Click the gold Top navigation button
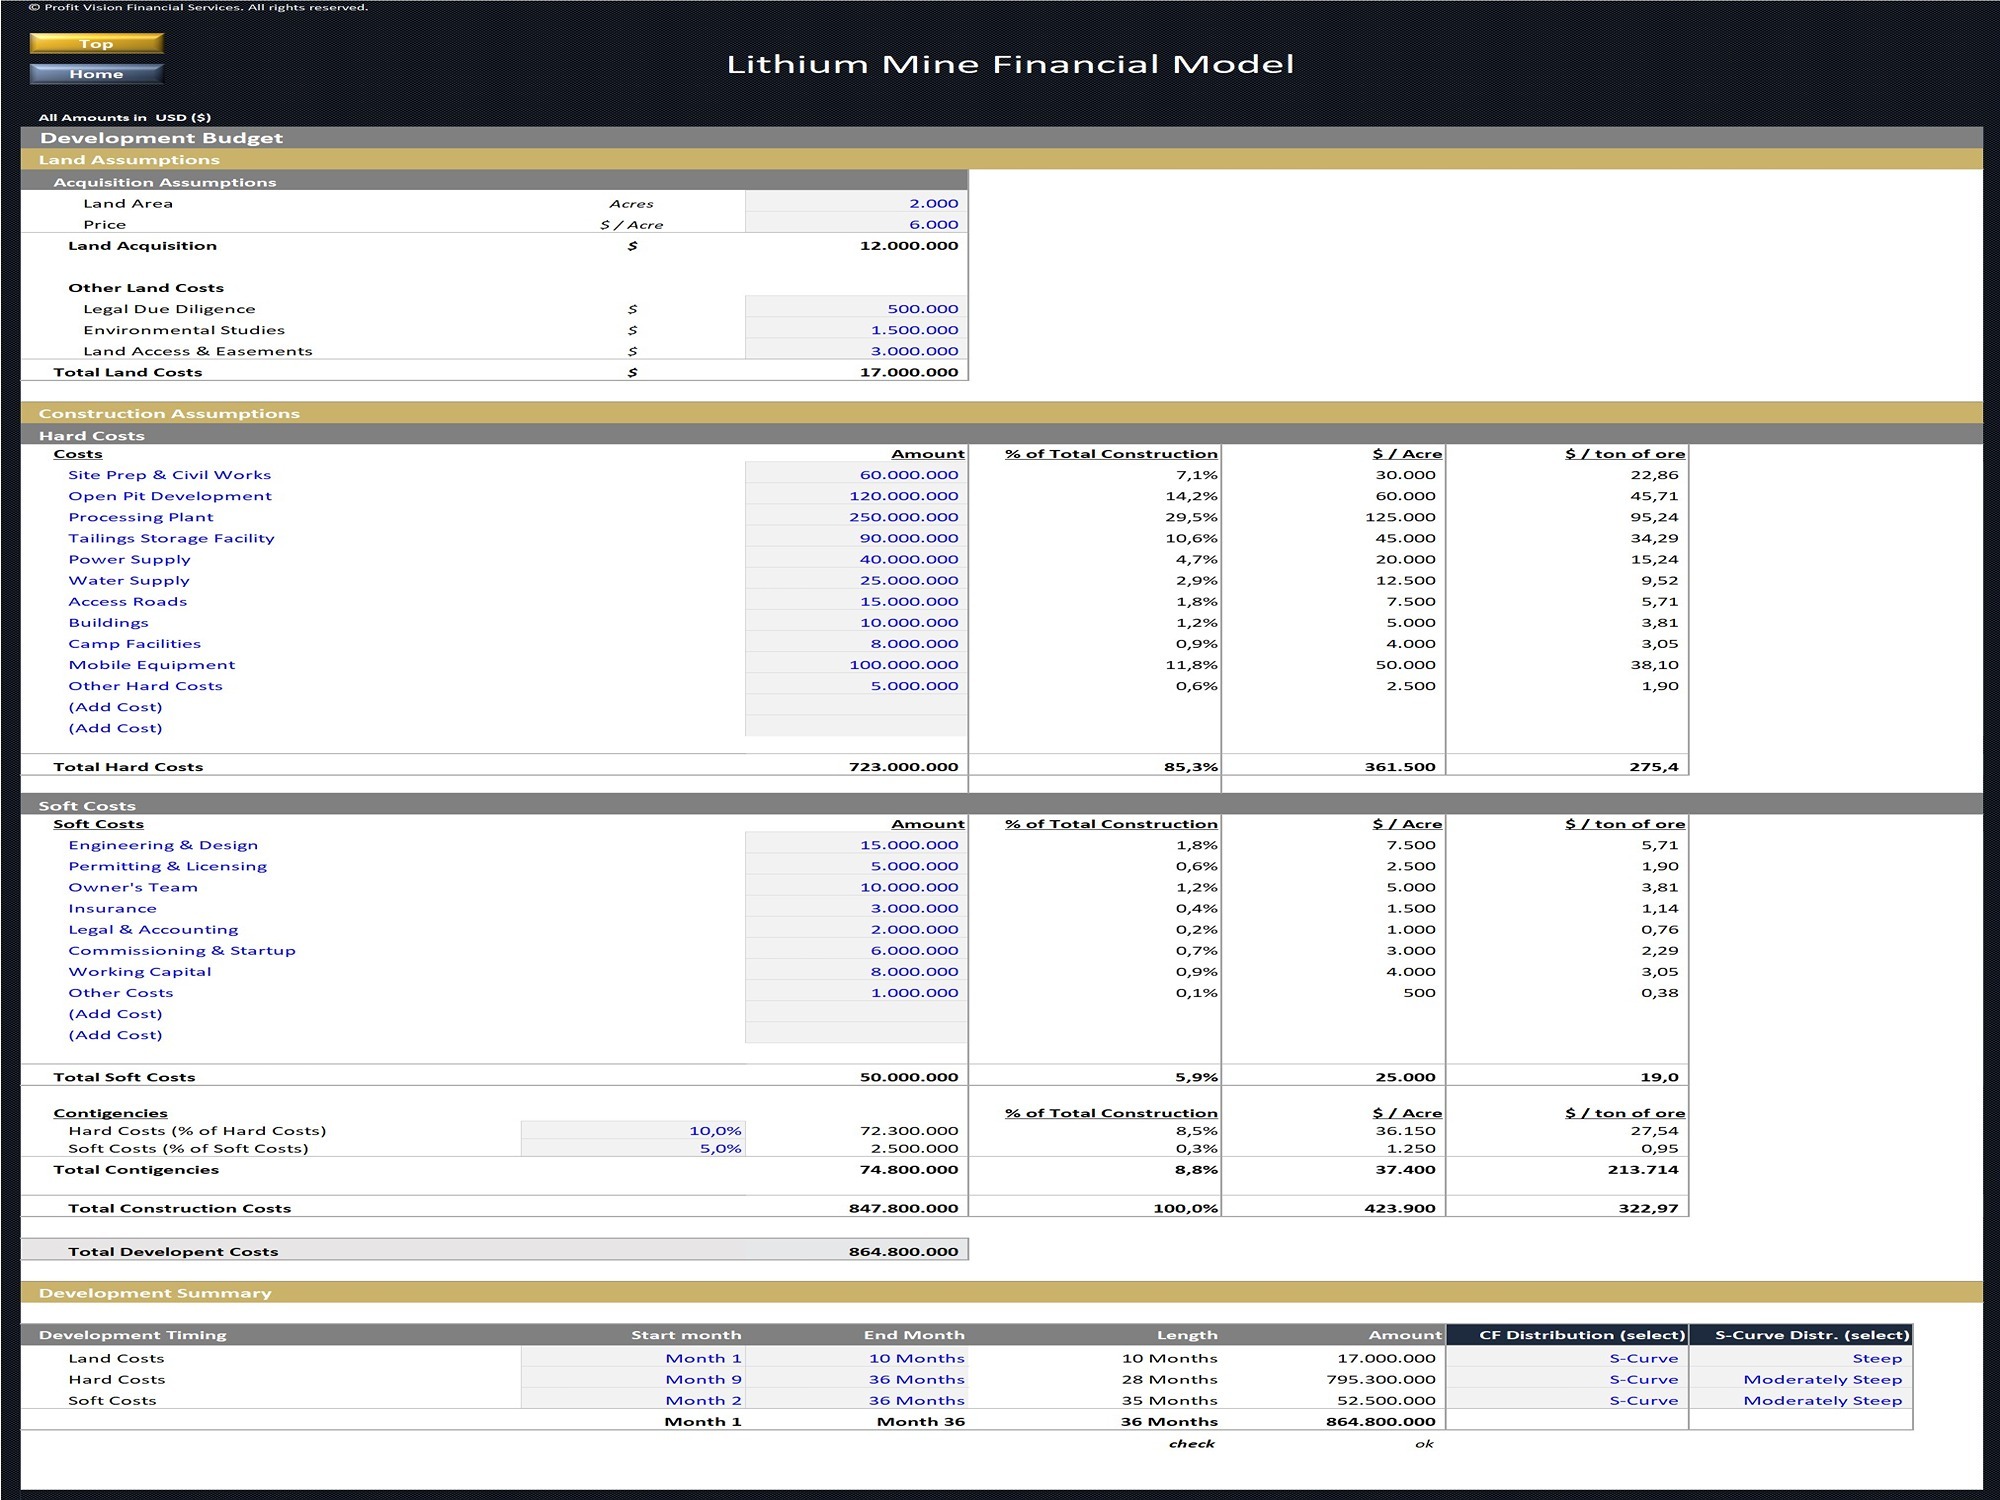Screen dimensions: 2000x1500 pyautogui.click(x=95, y=44)
